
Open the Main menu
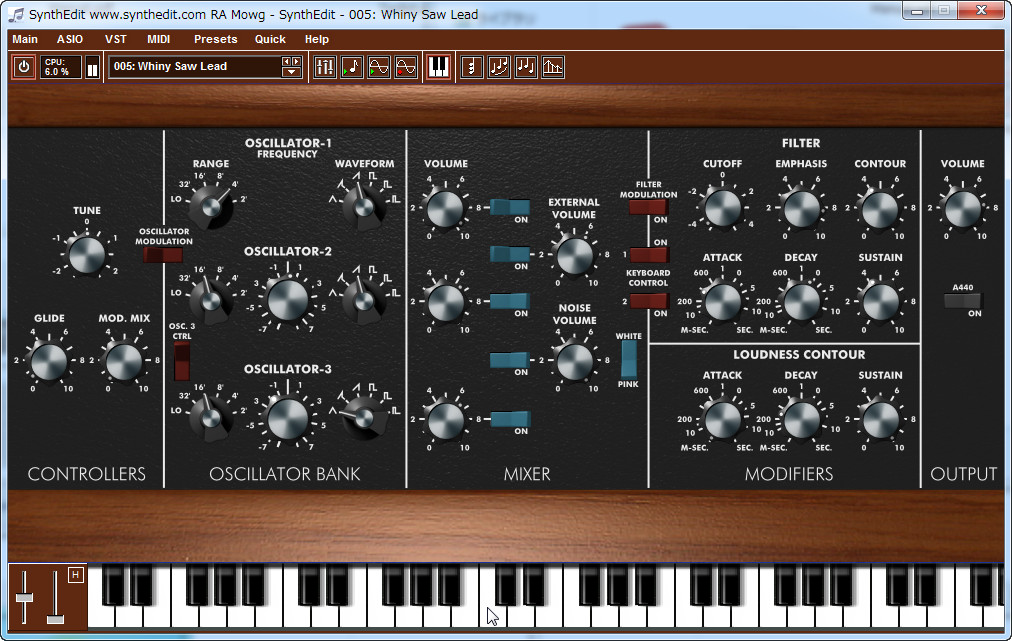[x=25, y=39]
